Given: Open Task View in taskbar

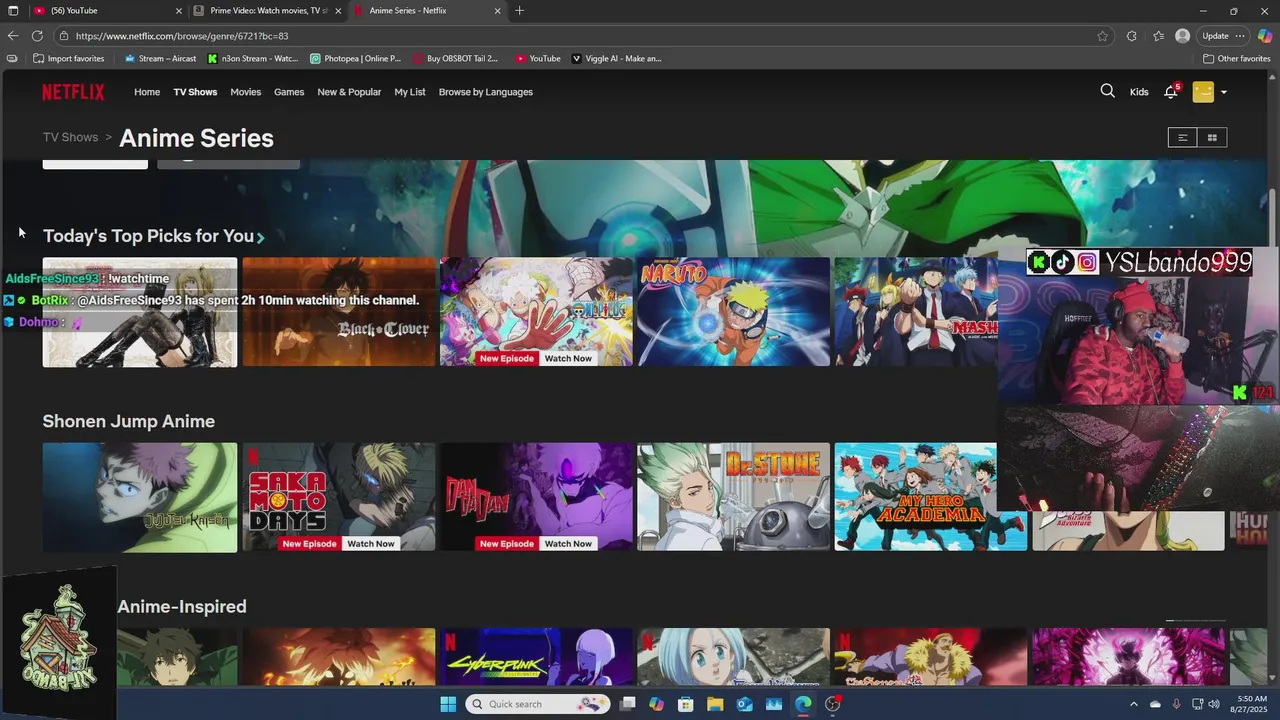Looking at the screenshot, I should pyautogui.click(x=627, y=704).
